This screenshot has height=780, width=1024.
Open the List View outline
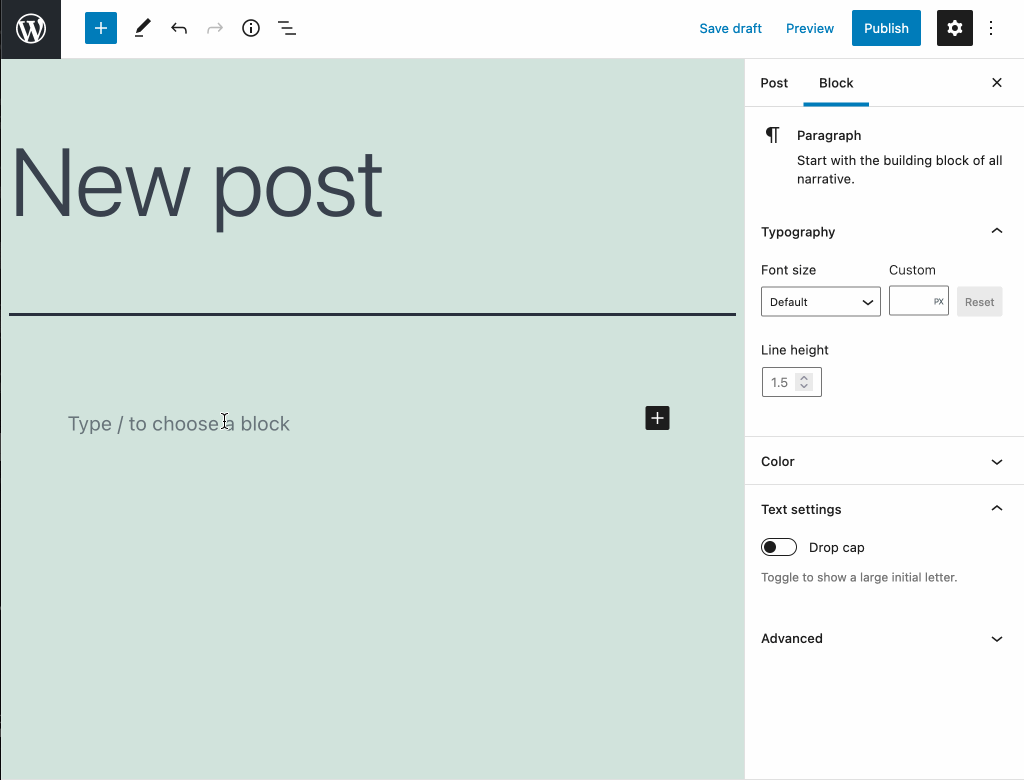pyautogui.click(x=287, y=28)
